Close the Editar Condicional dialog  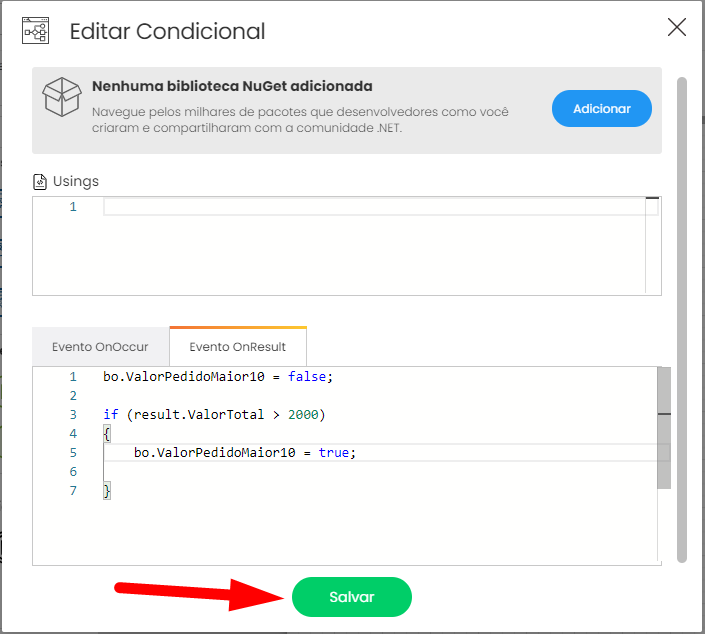pos(677,27)
